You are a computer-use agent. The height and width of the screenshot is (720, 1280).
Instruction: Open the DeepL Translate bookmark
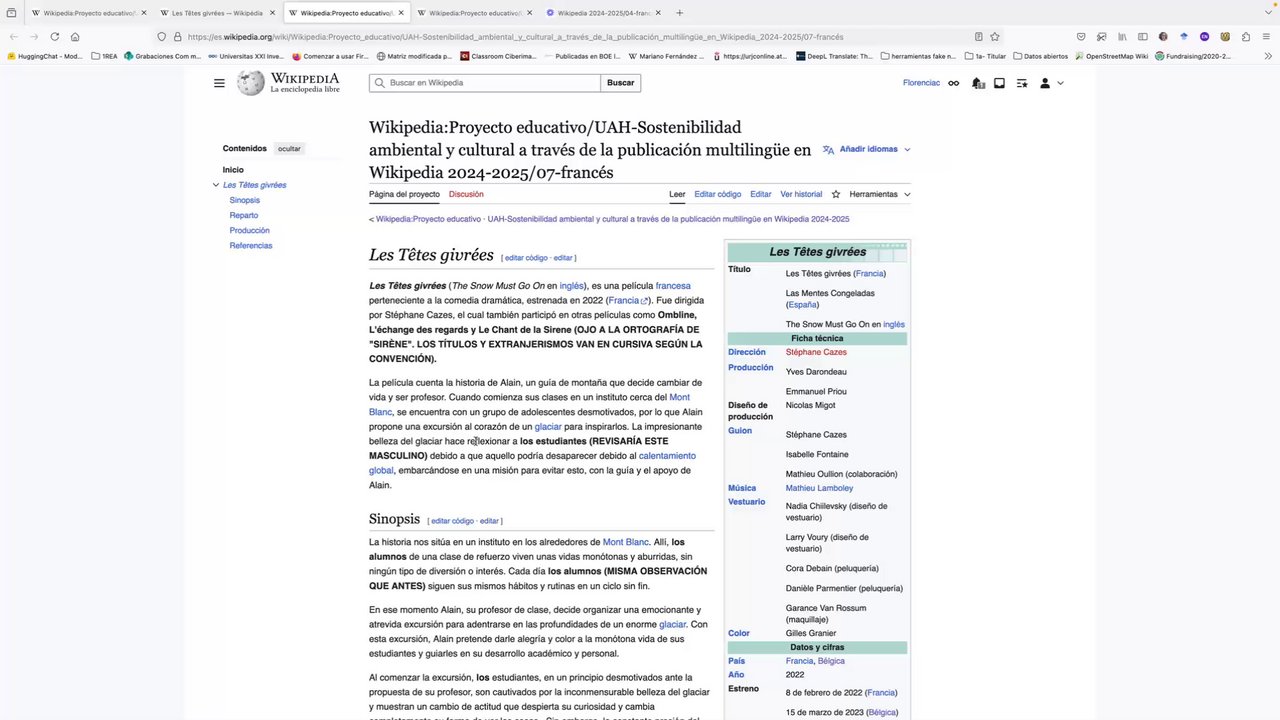[x=836, y=56]
